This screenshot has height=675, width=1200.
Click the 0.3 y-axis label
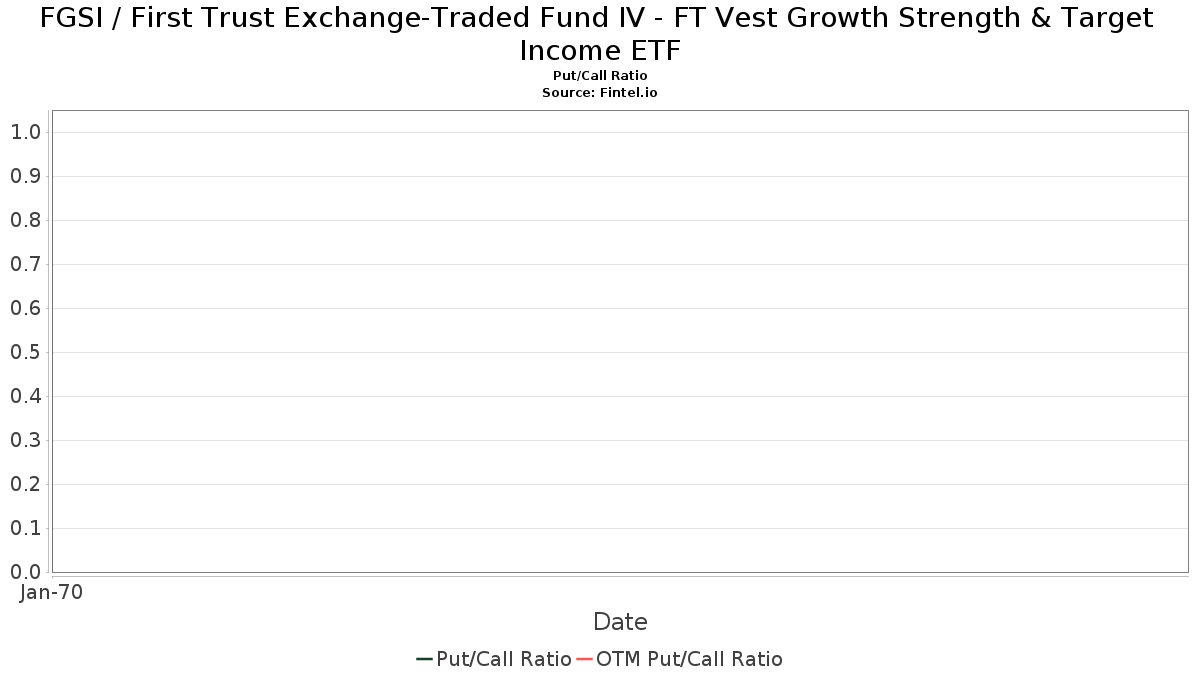[x=25, y=440]
